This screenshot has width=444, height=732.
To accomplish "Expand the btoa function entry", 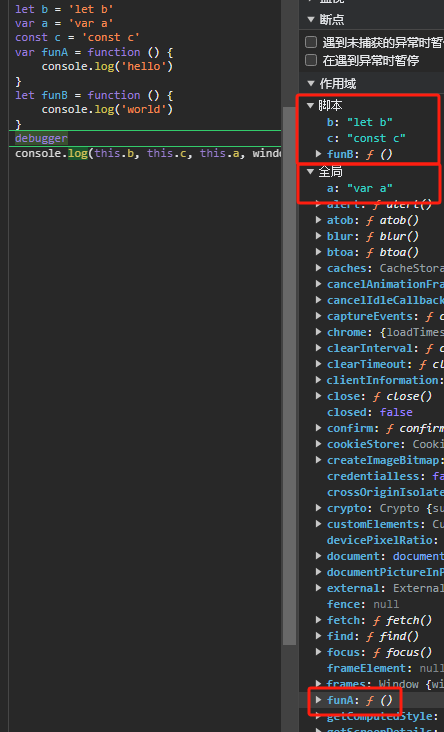I will tap(318, 252).
